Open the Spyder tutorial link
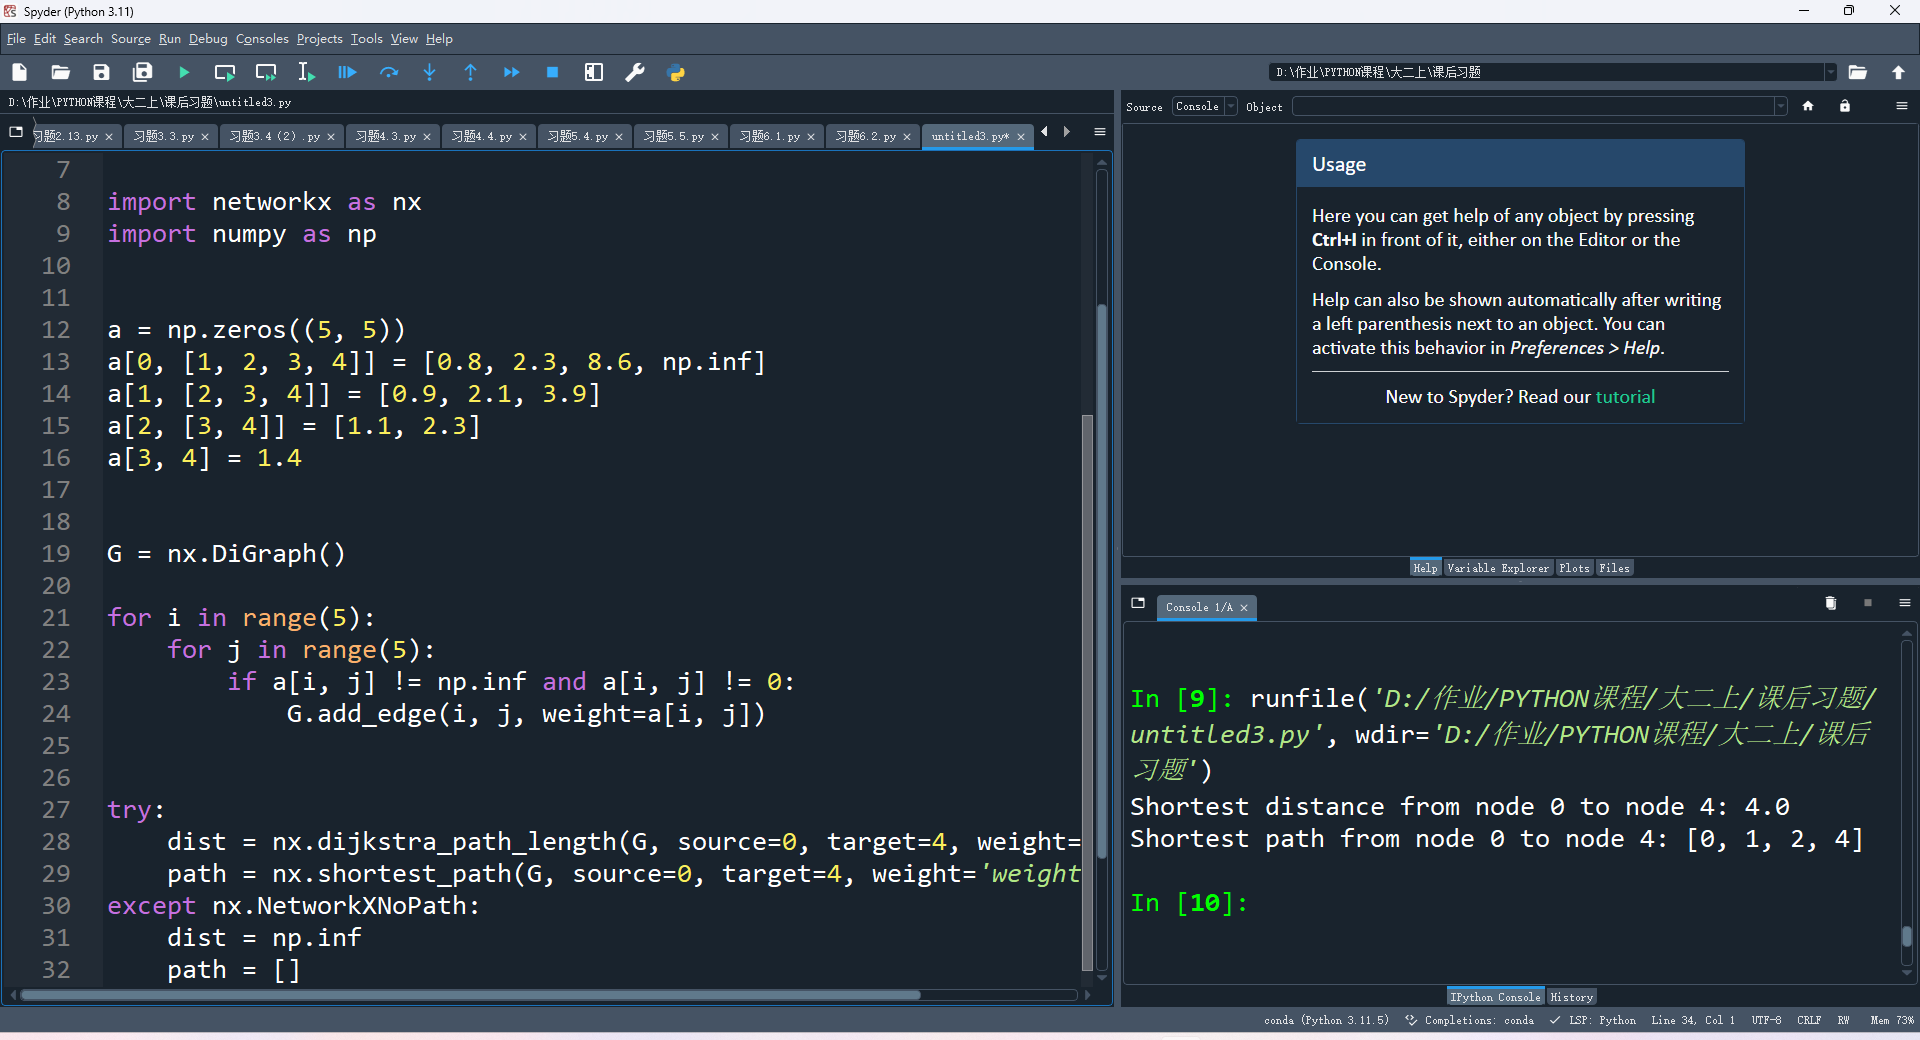This screenshot has width=1920, height=1040. (1625, 397)
